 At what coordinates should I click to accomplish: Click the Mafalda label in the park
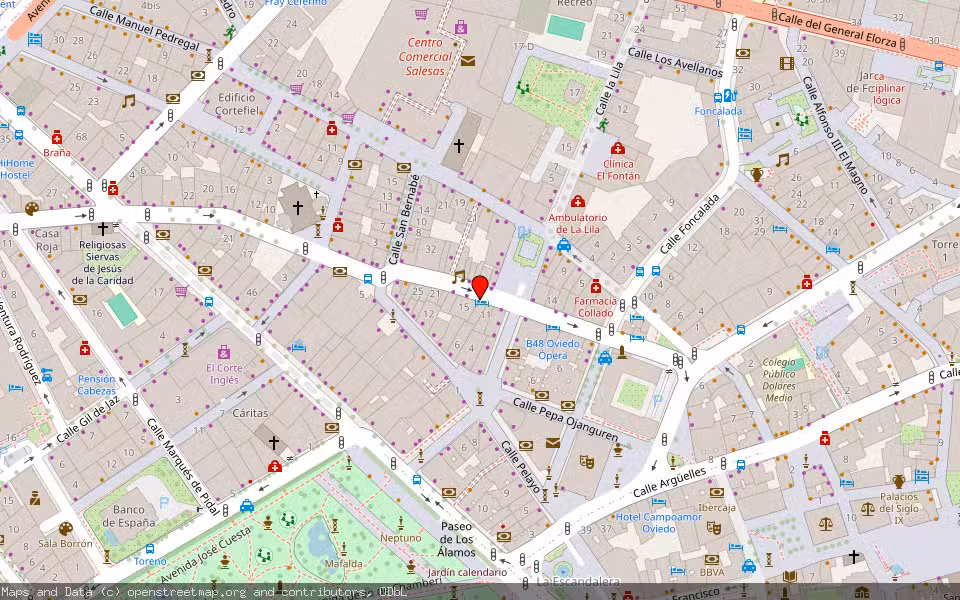tap(343, 563)
